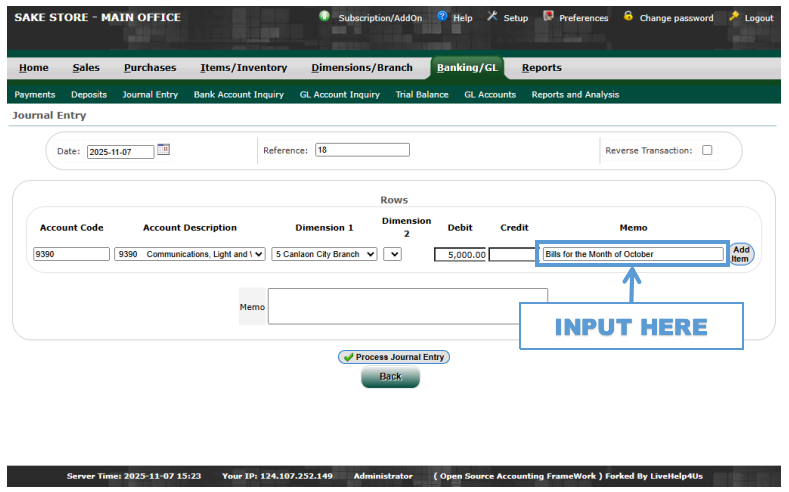789x492 pixels.
Task: Click into the Debit amount field
Action: click(x=460, y=255)
